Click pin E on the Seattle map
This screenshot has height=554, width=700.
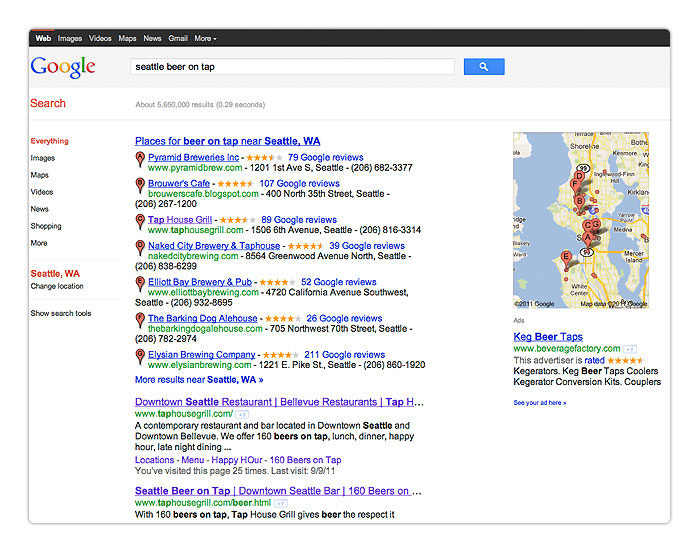566,260
